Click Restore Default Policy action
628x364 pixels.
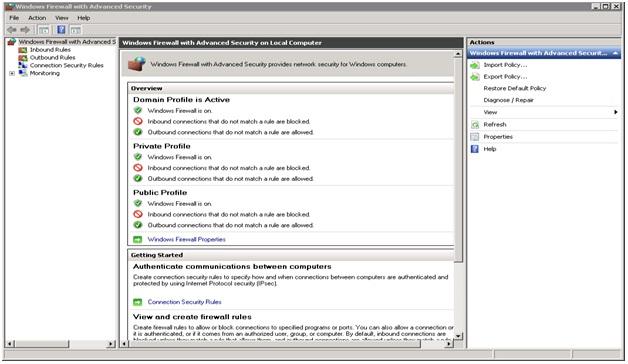(515, 88)
